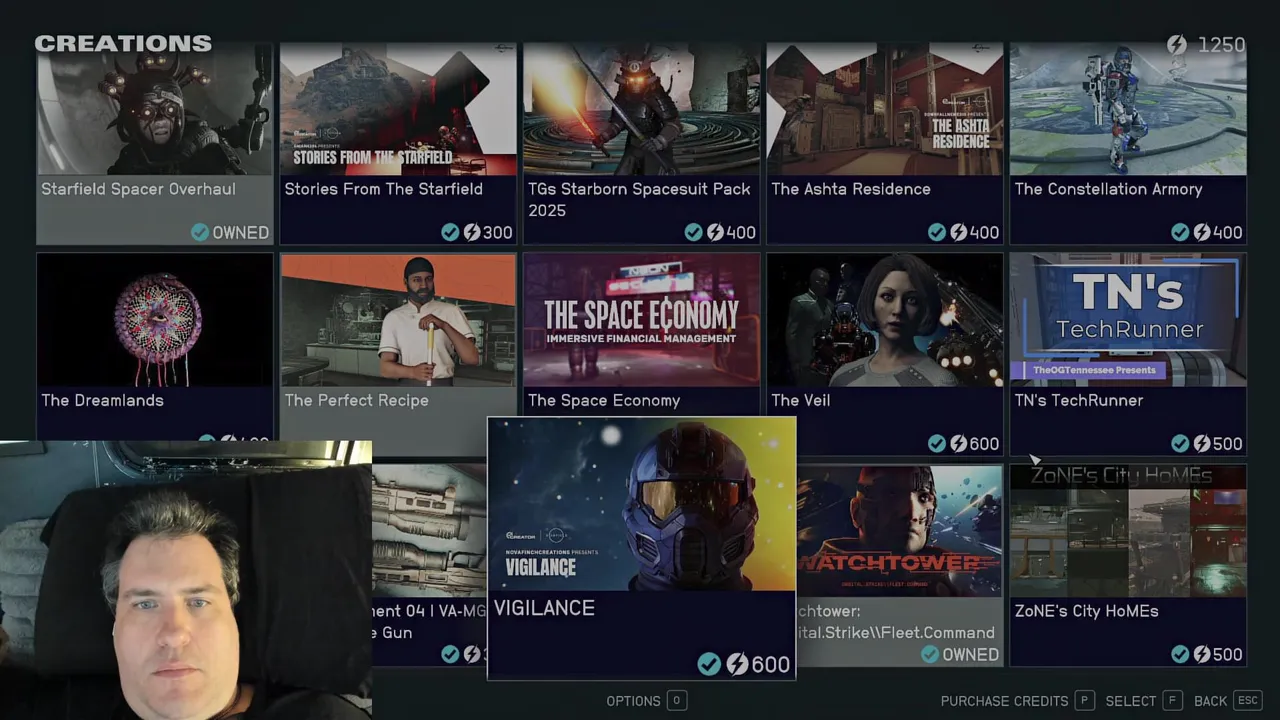Screen dimensions: 1280x720
Task: Click the credits lightning icon beside 1250
Action: [x=1177, y=45]
